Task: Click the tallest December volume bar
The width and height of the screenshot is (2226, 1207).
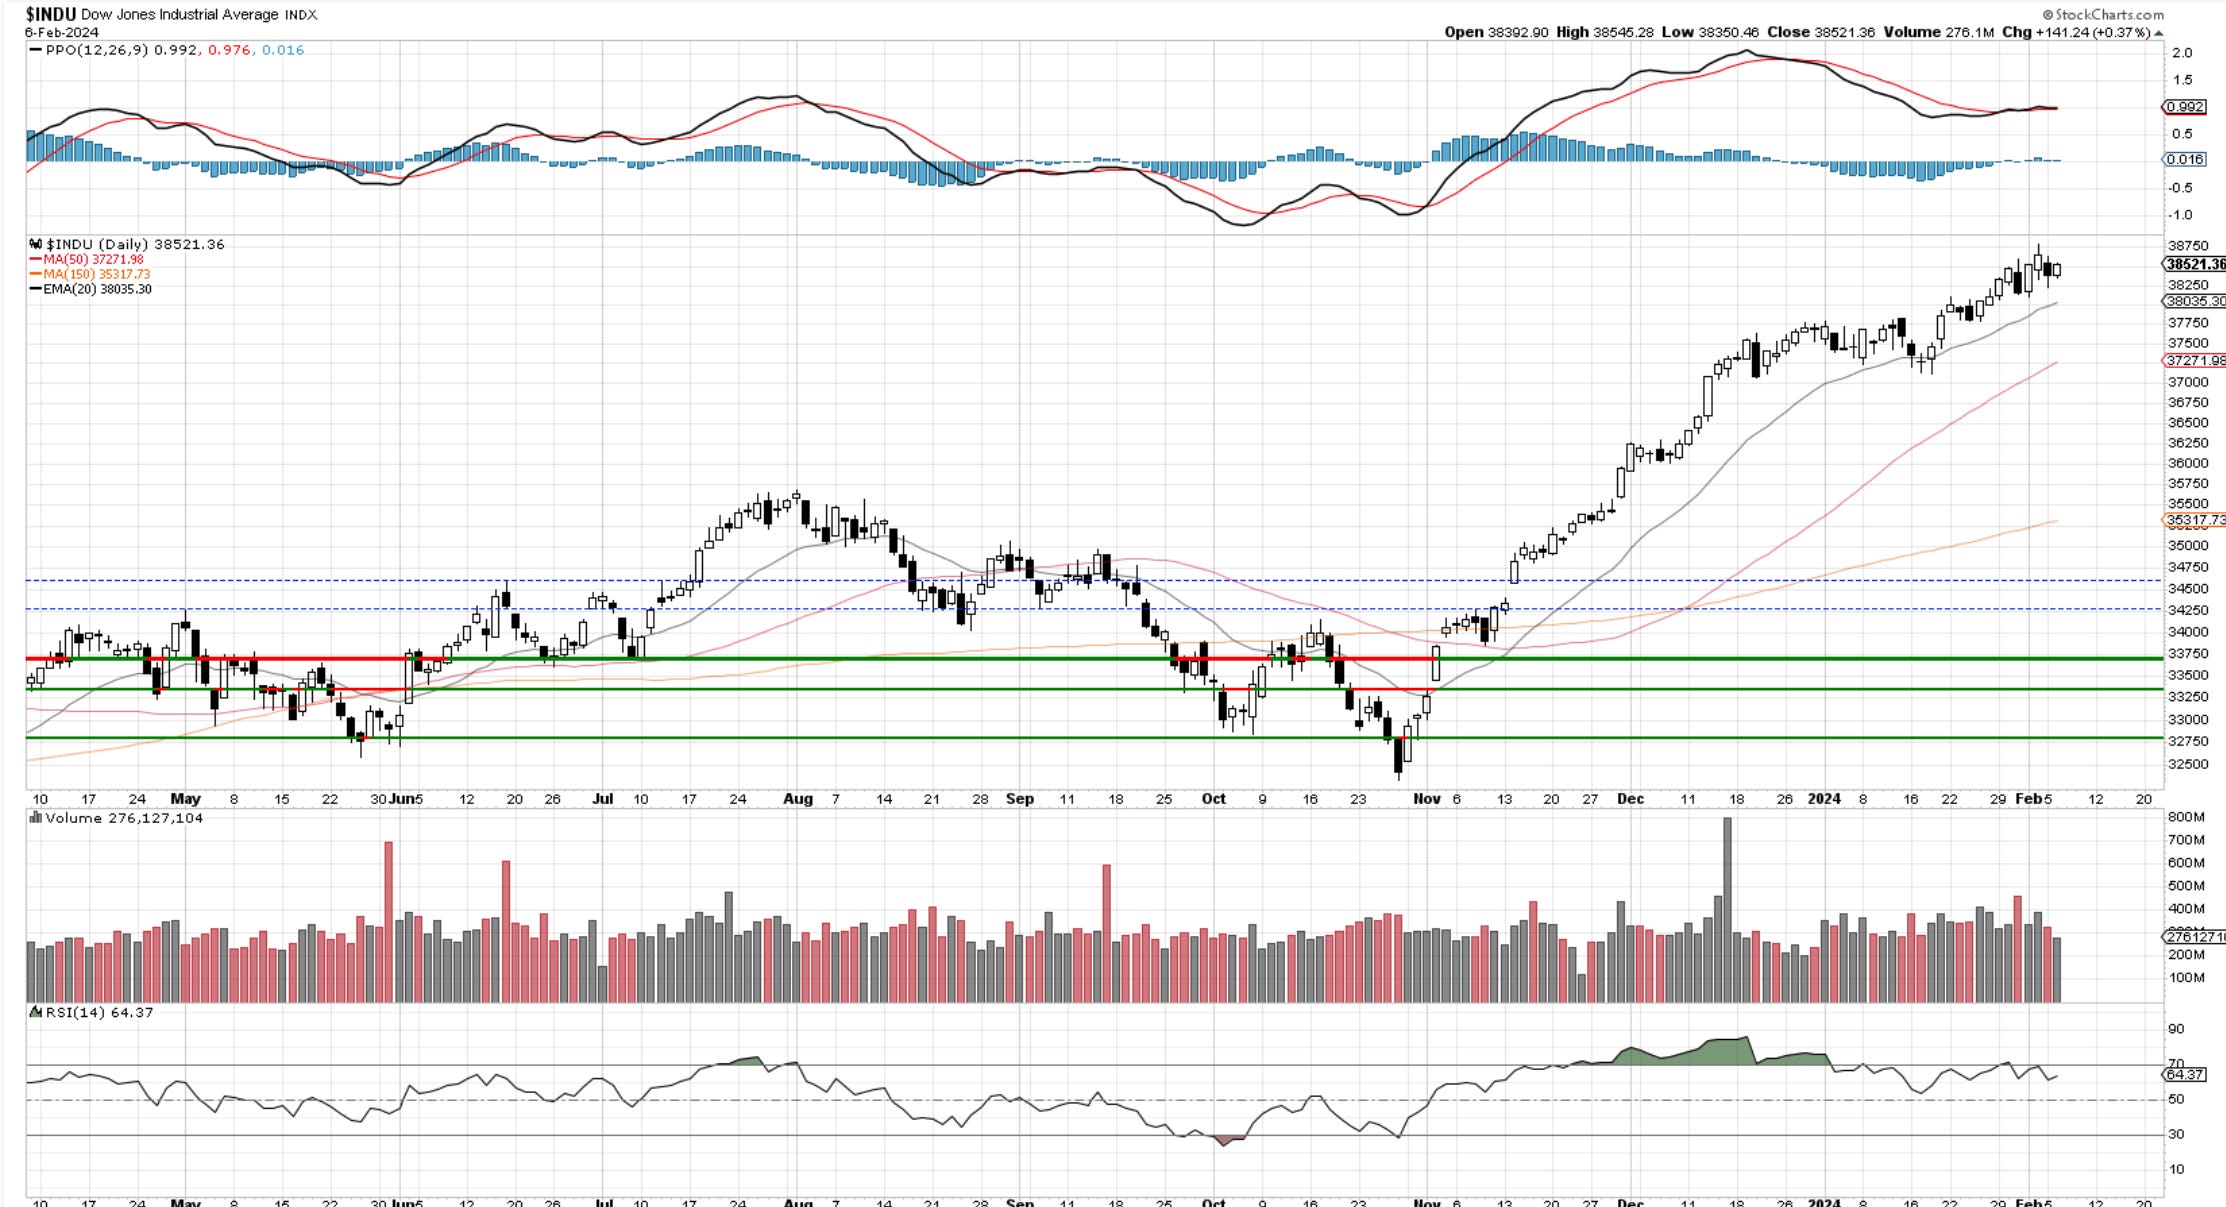Action: tap(1727, 908)
